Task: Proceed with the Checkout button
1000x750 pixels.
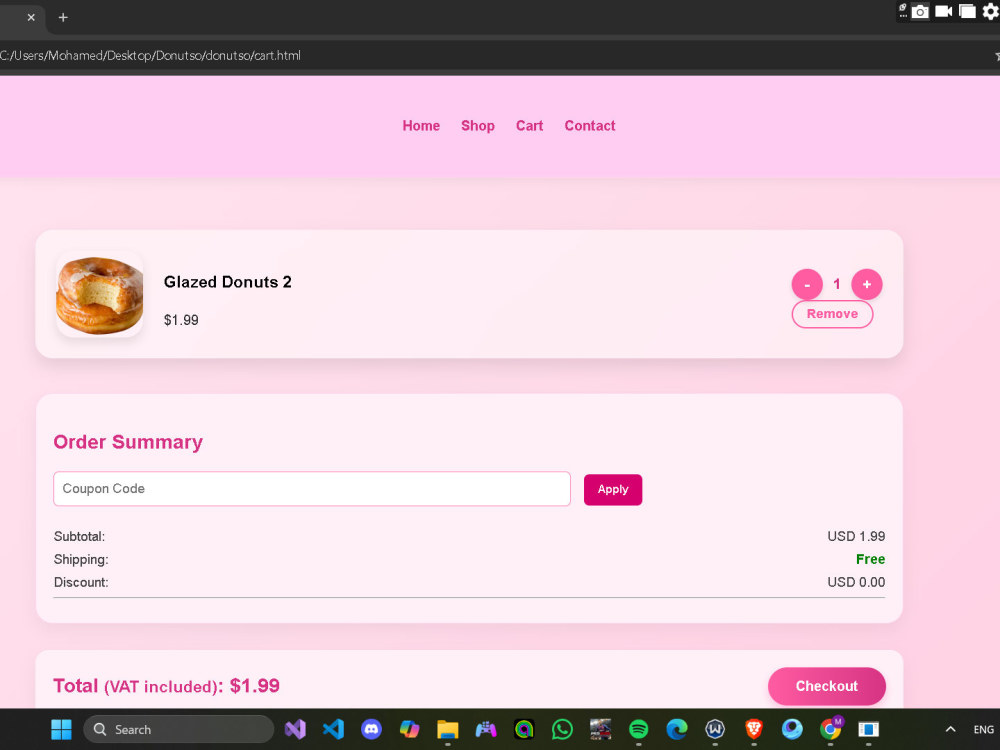Action: click(827, 686)
